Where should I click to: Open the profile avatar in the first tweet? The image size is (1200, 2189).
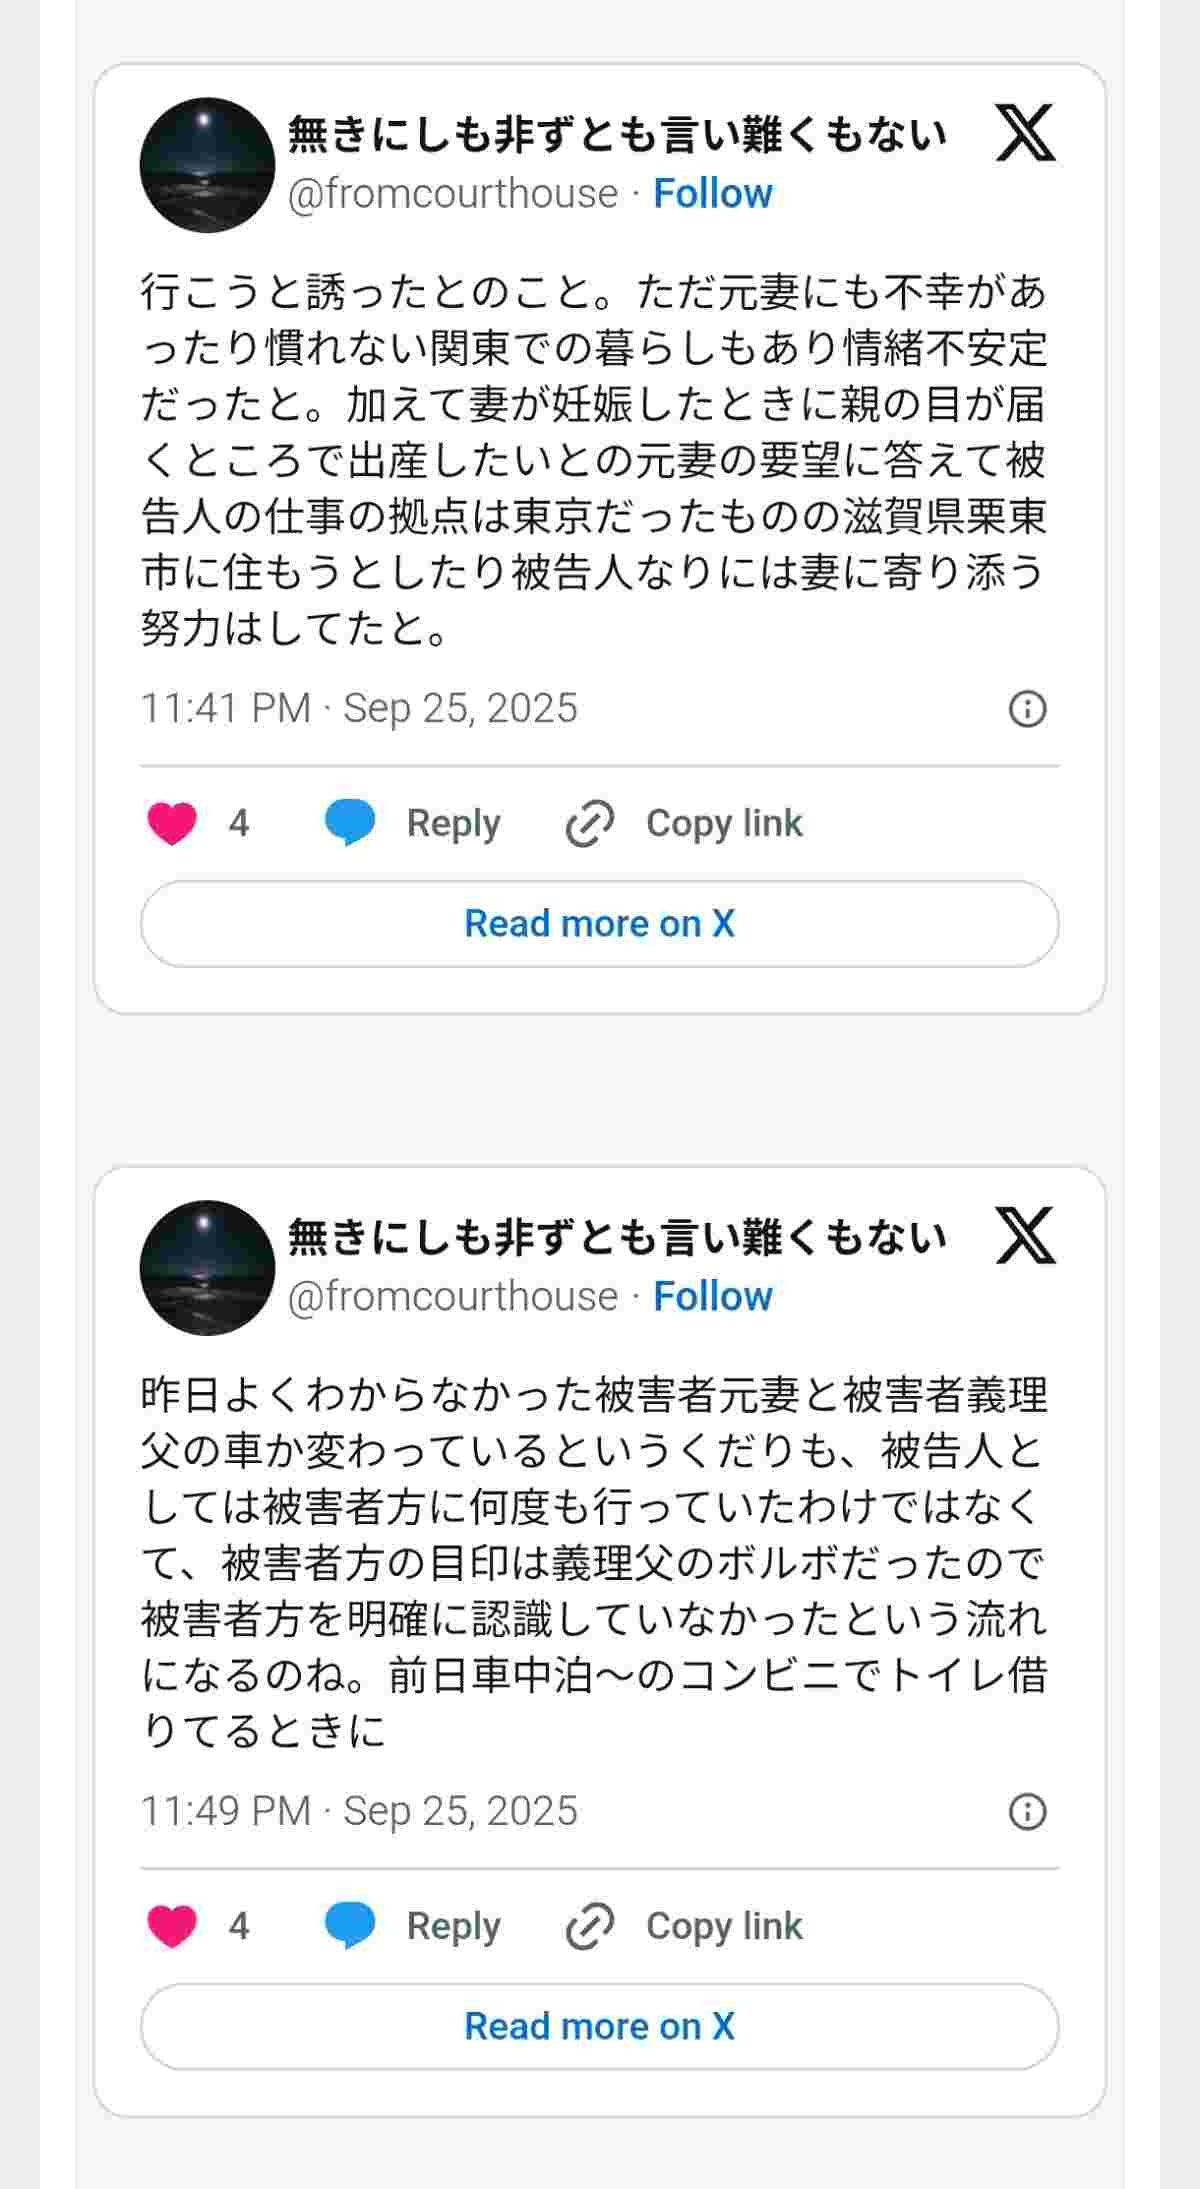[x=207, y=165]
